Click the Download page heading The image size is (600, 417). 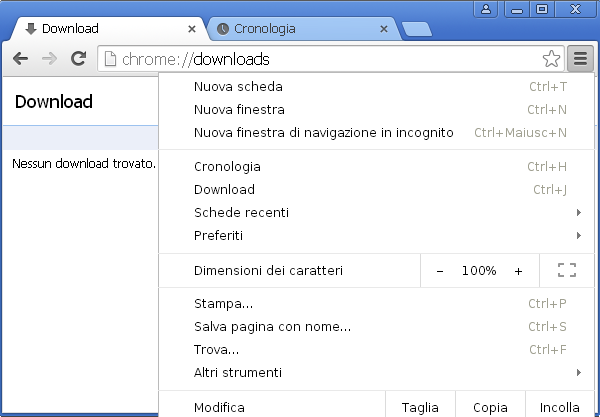pyautogui.click(x=54, y=102)
